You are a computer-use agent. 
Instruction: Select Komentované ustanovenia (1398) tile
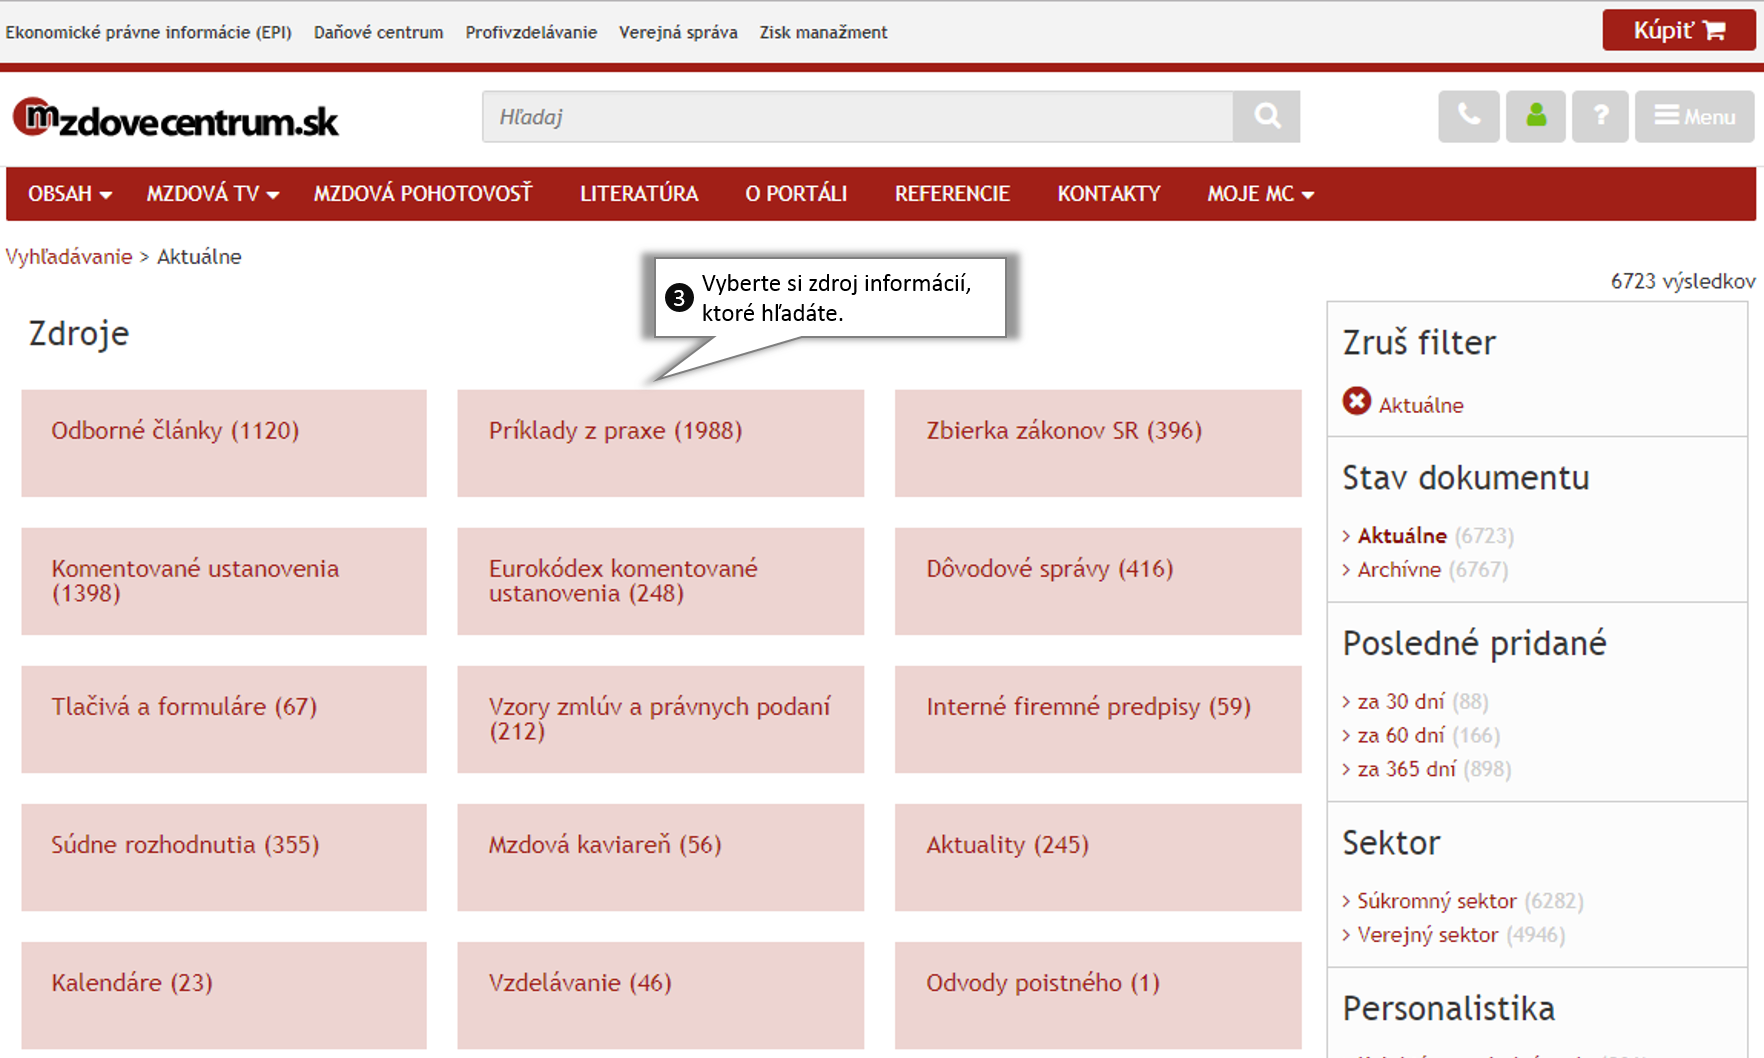tap(224, 581)
